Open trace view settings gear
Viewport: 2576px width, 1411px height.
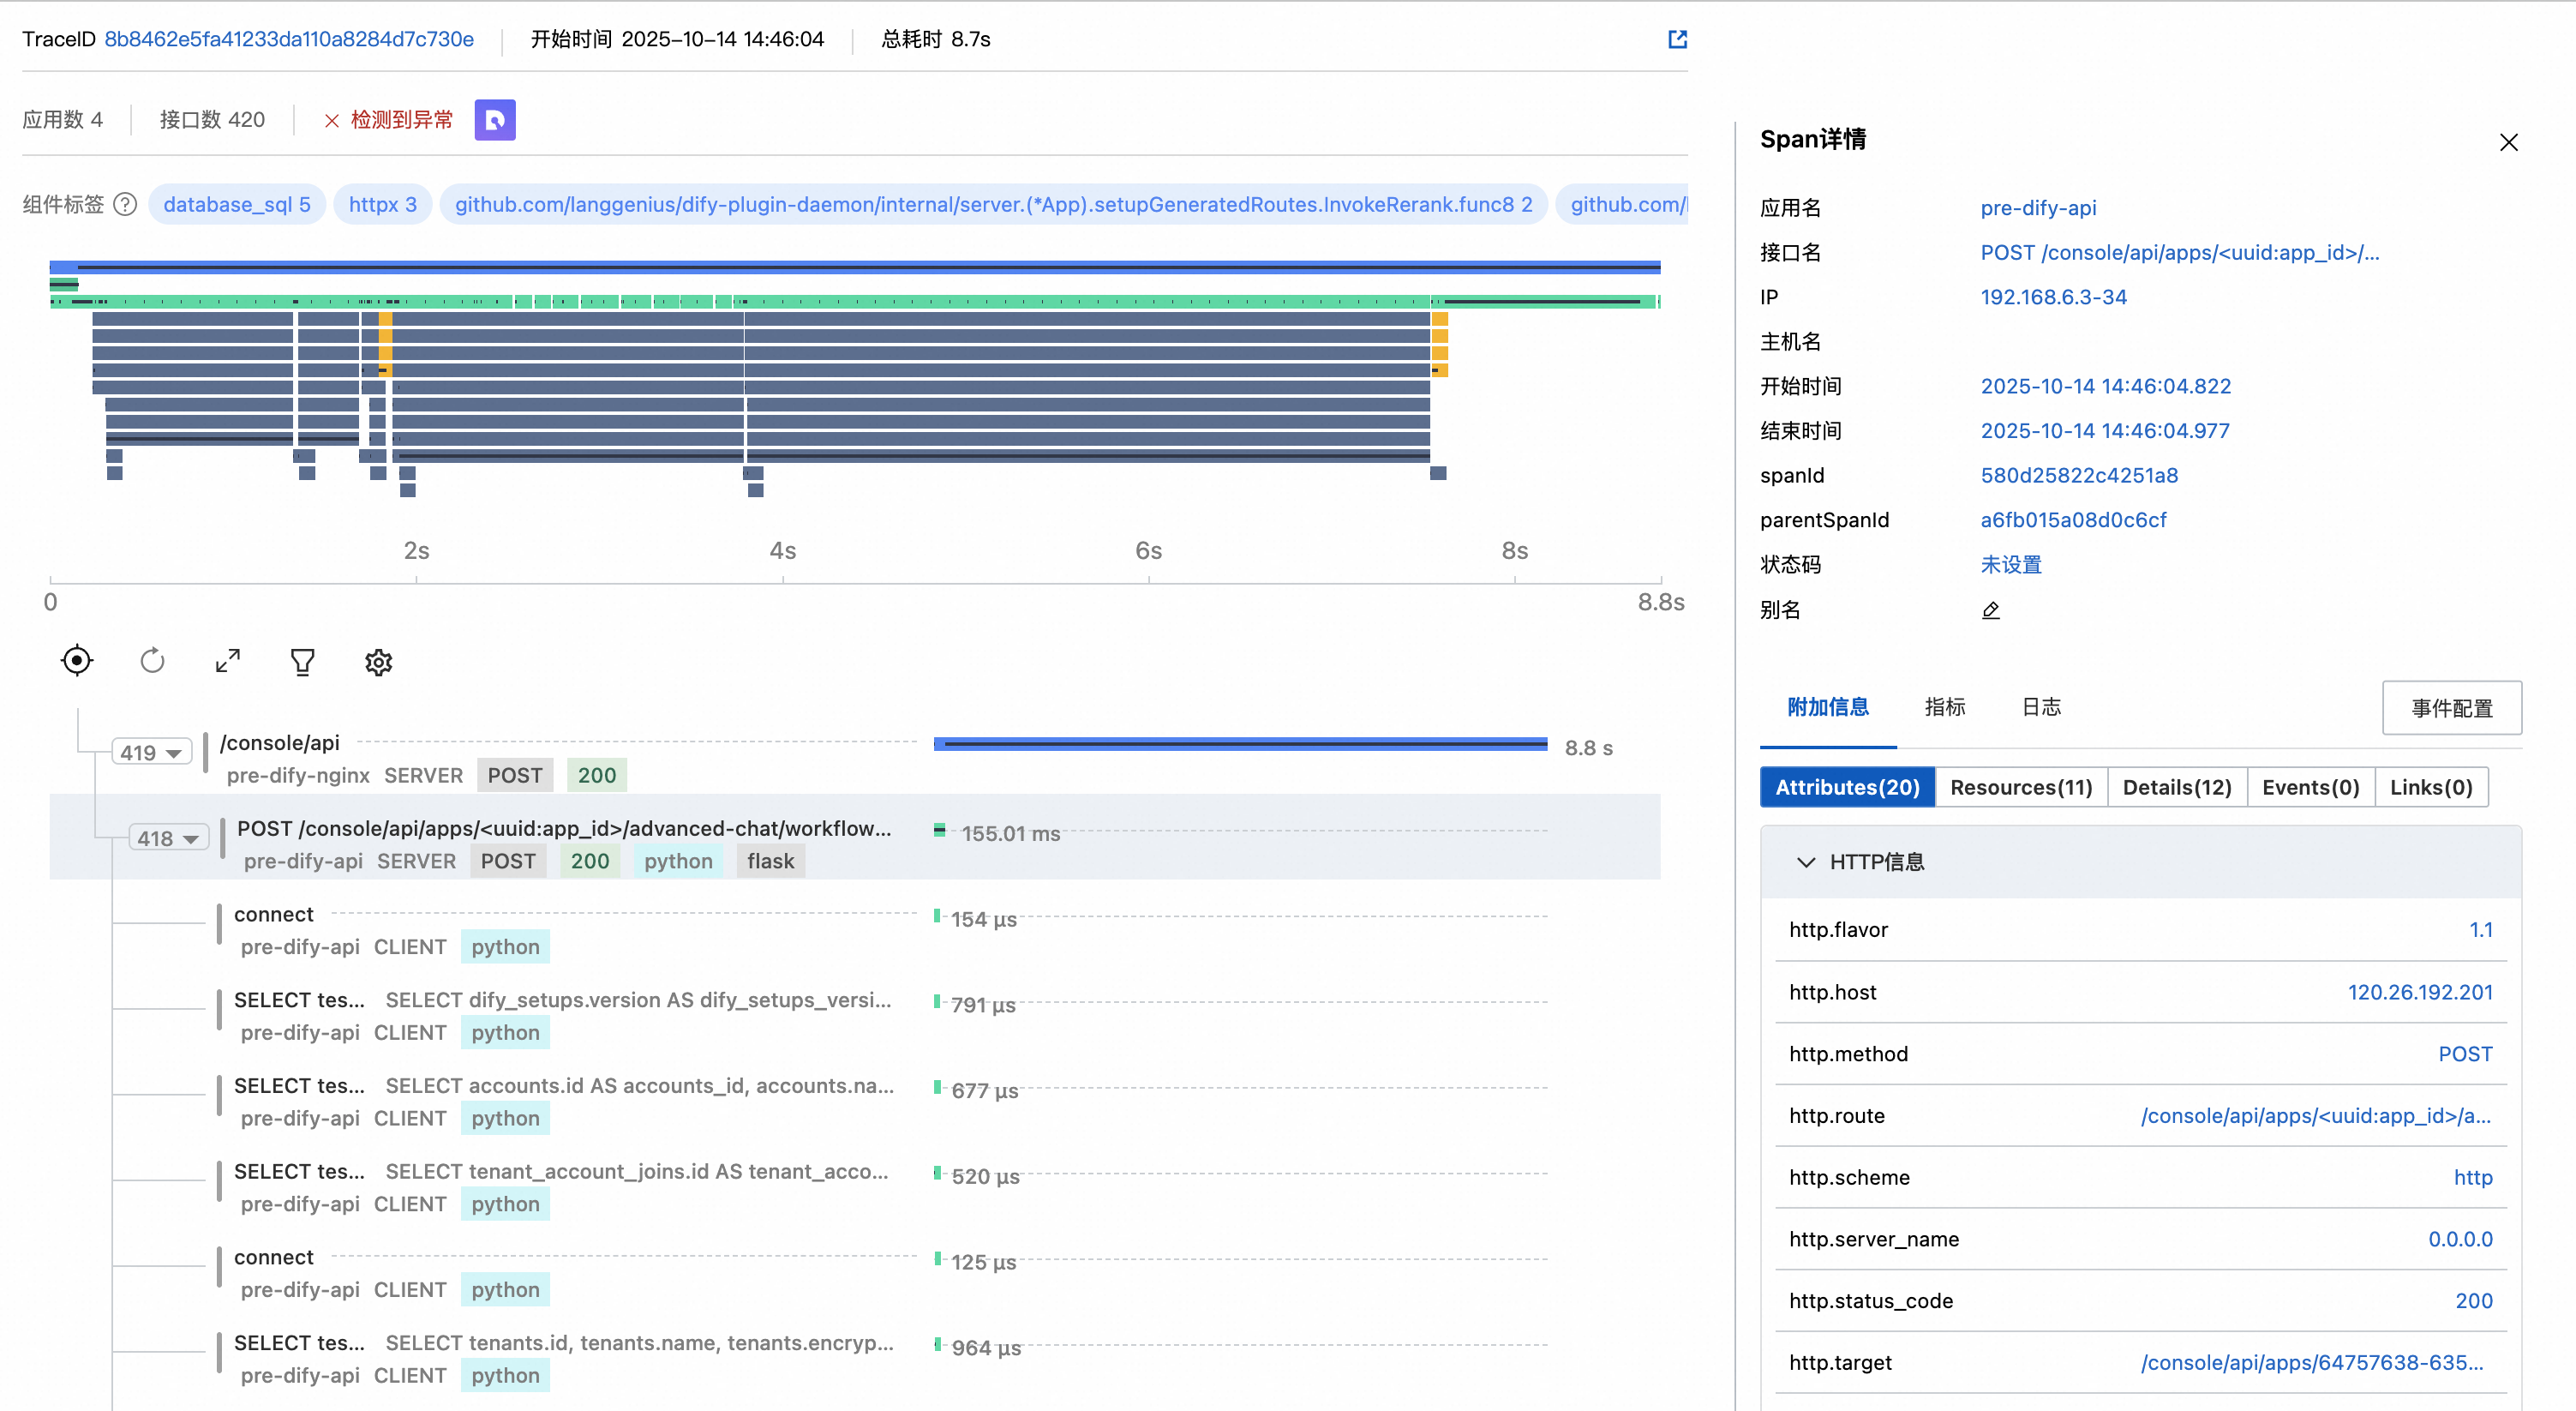[378, 662]
